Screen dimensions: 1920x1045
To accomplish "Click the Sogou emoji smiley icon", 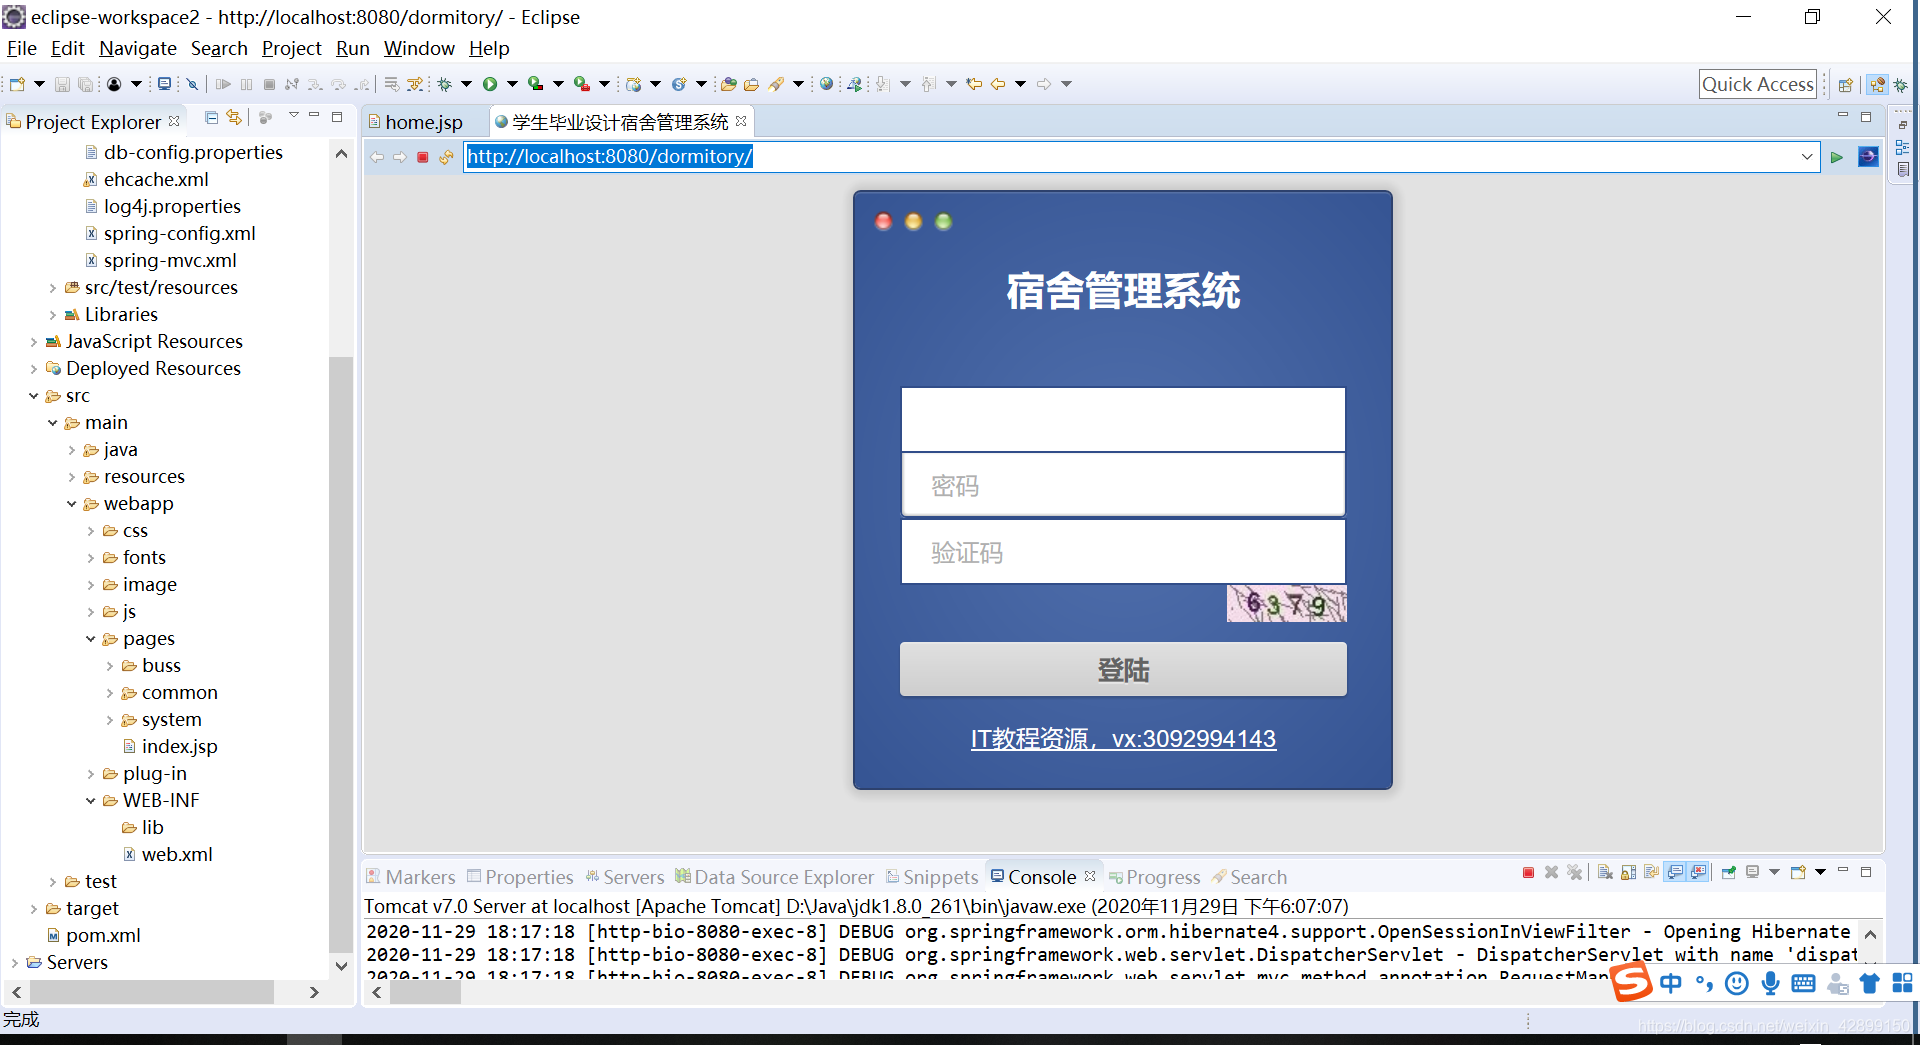I will [x=1737, y=983].
